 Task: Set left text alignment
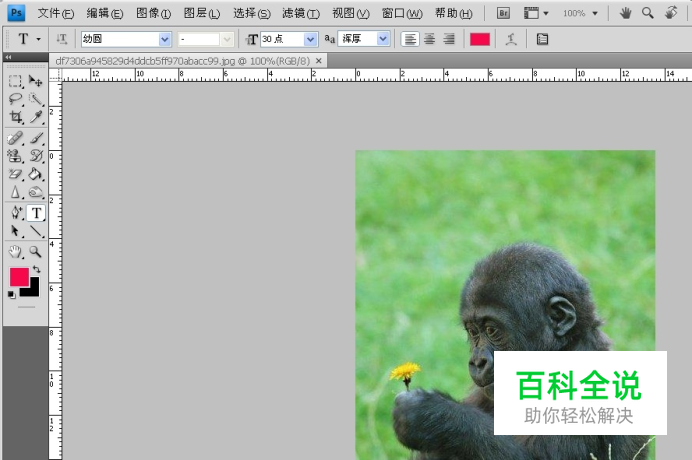(x=410, y=39)
